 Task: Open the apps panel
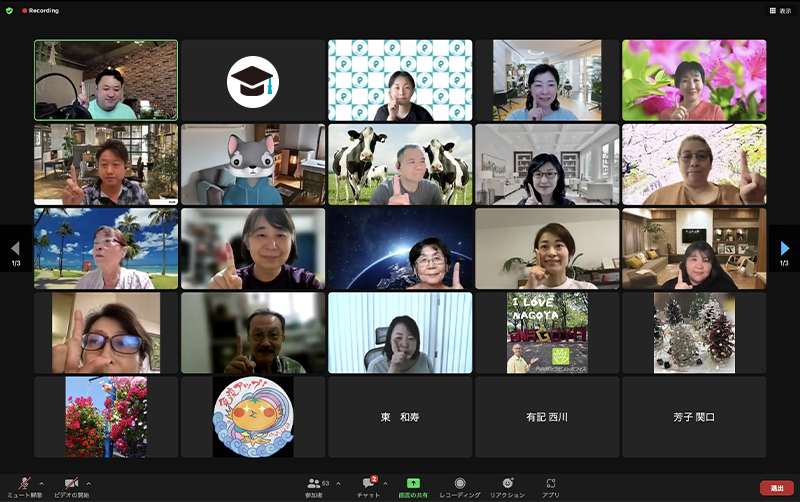click(x=551, y=484)
